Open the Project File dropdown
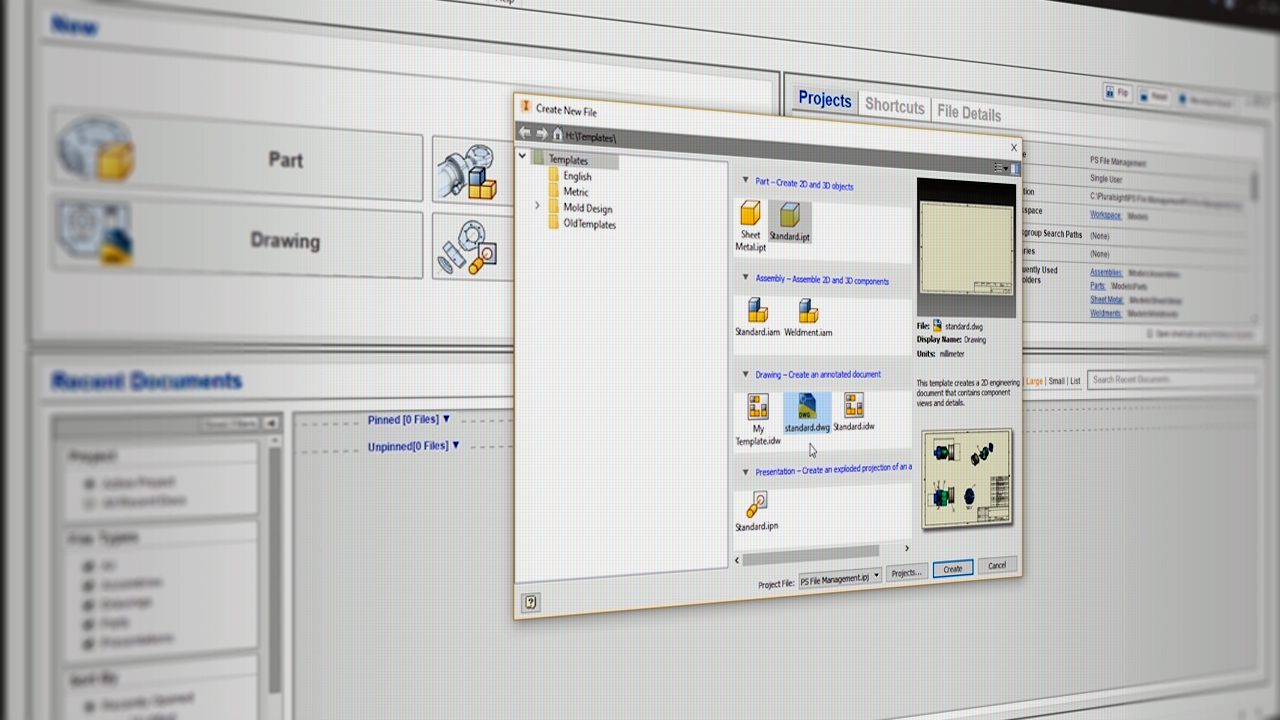Viewport: 1280px width, 720px height. [839, 576]
